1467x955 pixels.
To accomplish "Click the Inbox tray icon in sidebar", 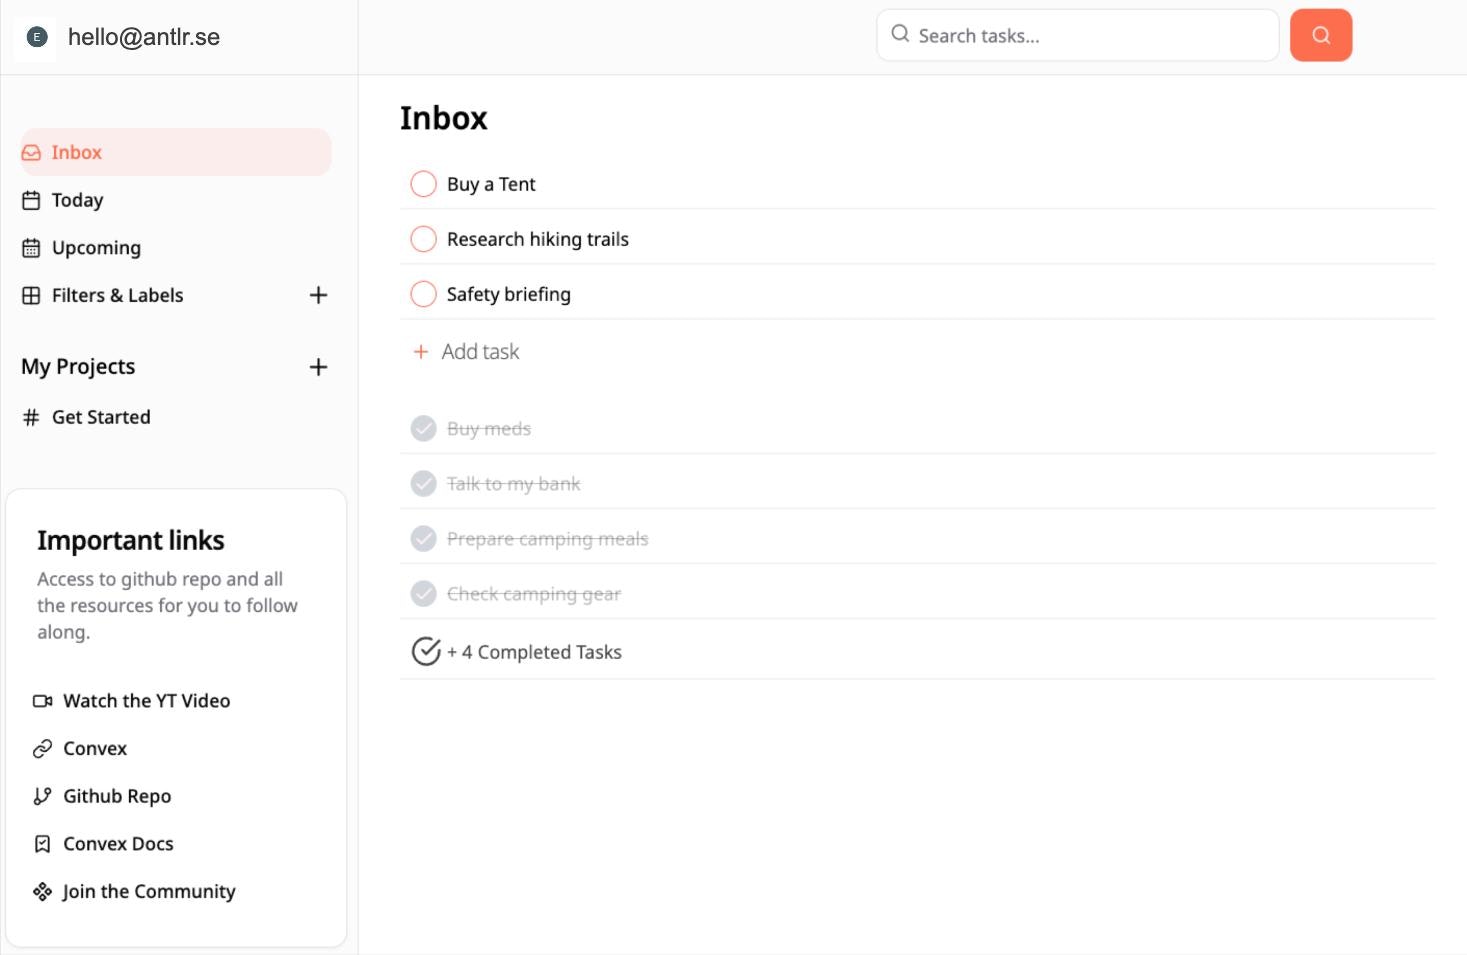I will pos(32,152).
